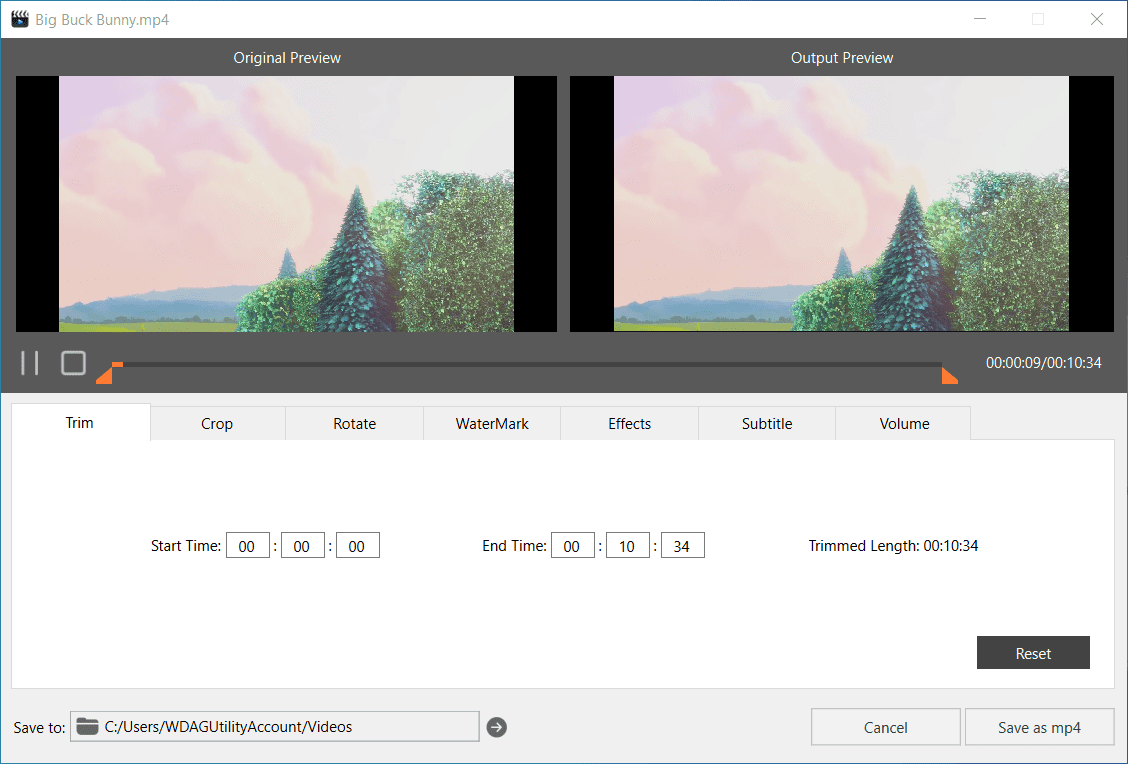Open the WaterMark tab
This screenshot has width=1128, height=764.
click(x=492, y=424)
